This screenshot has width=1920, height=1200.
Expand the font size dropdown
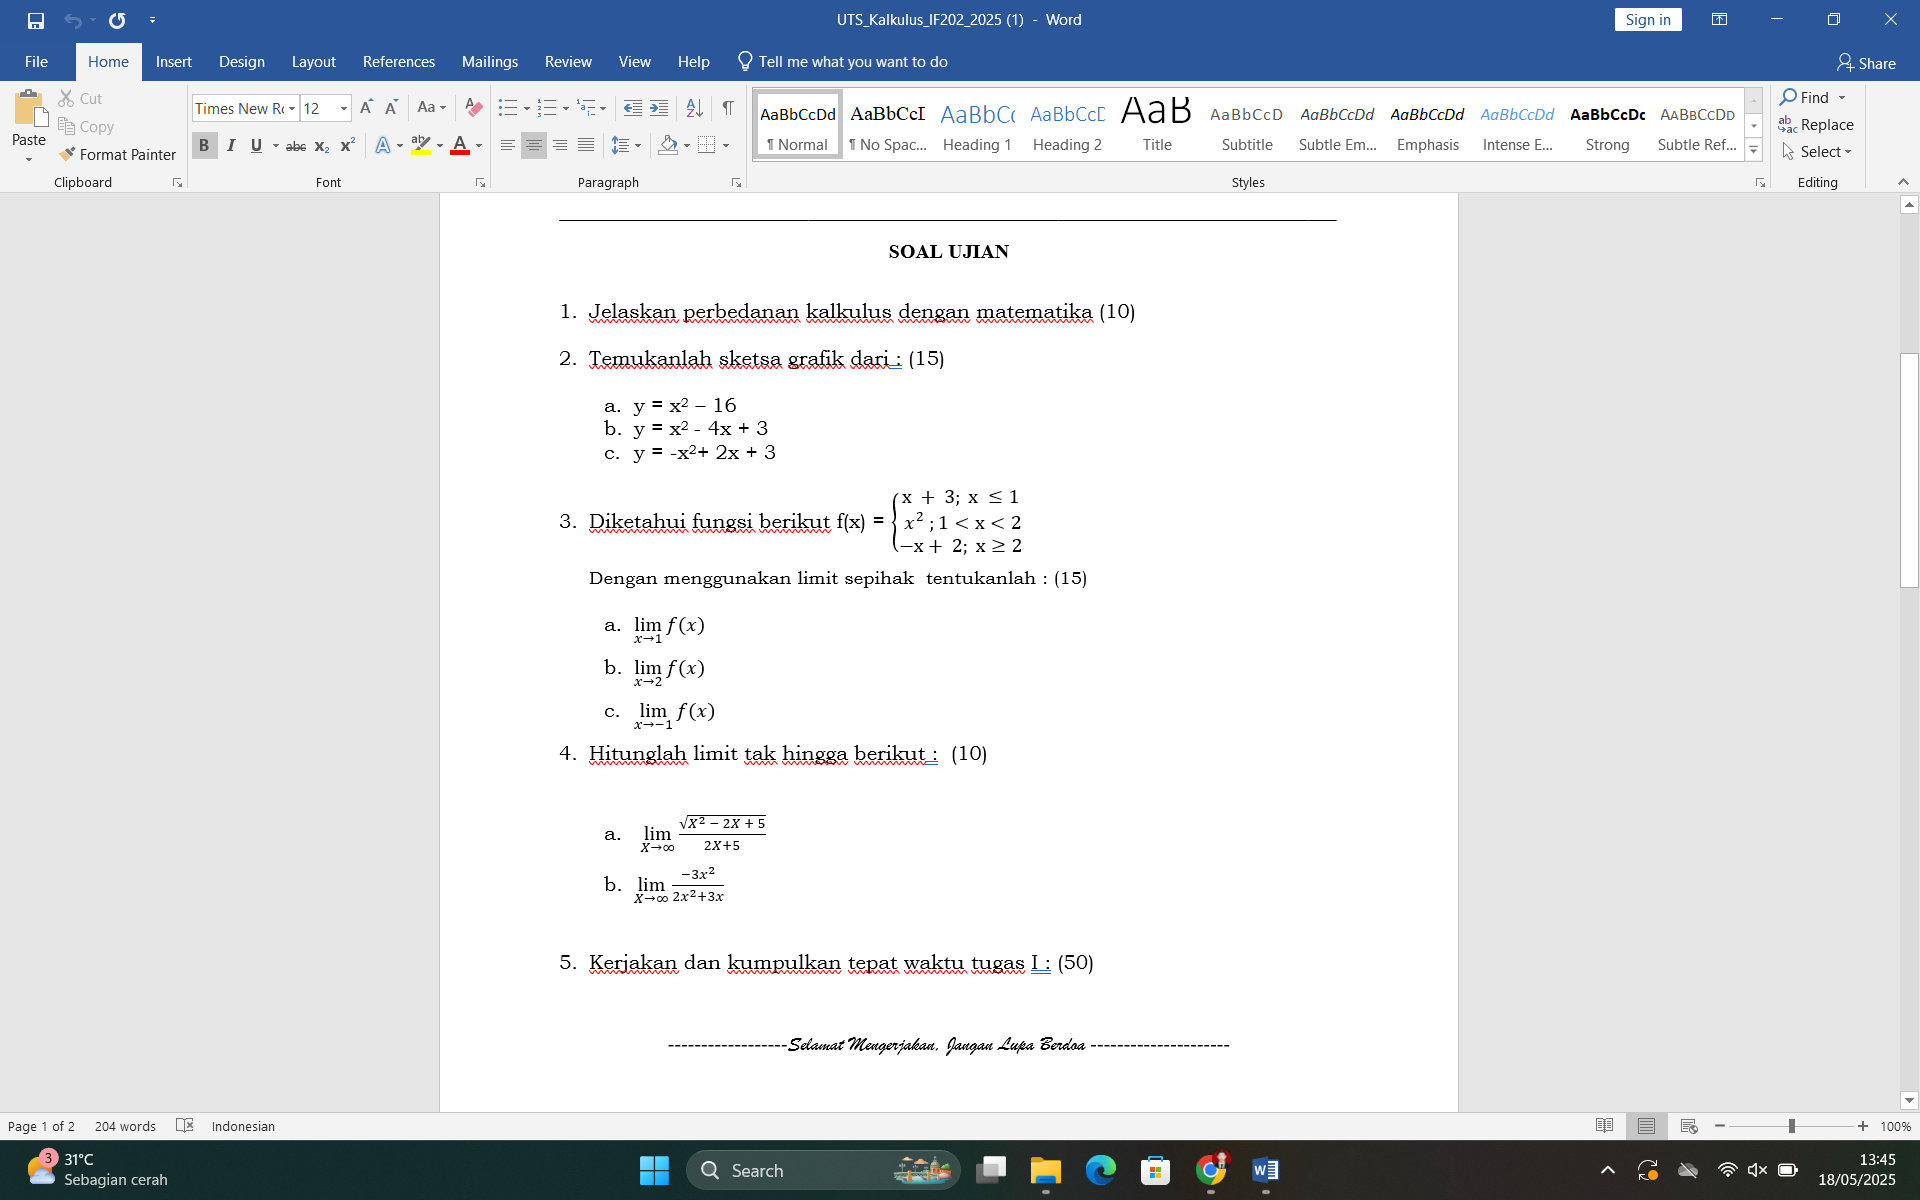(x=343, y=108)
